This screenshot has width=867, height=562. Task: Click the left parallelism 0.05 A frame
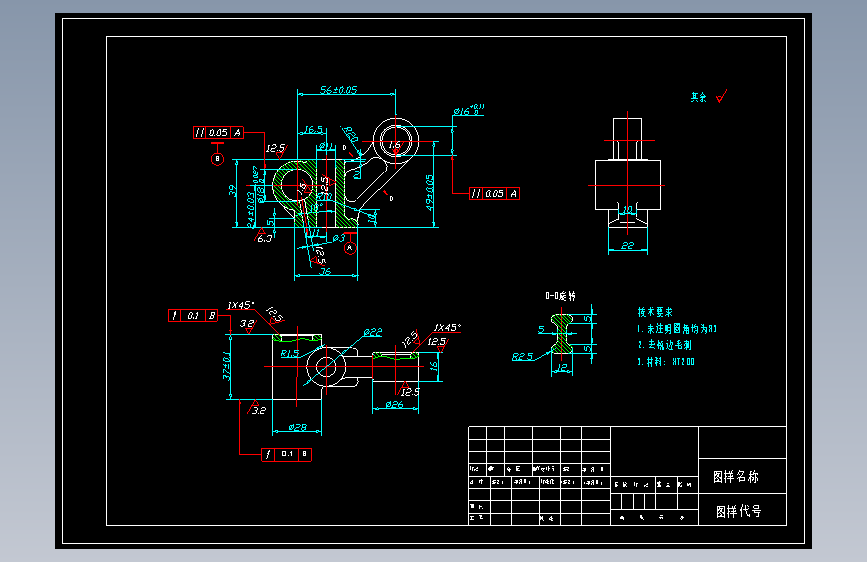tap(218, 133)
